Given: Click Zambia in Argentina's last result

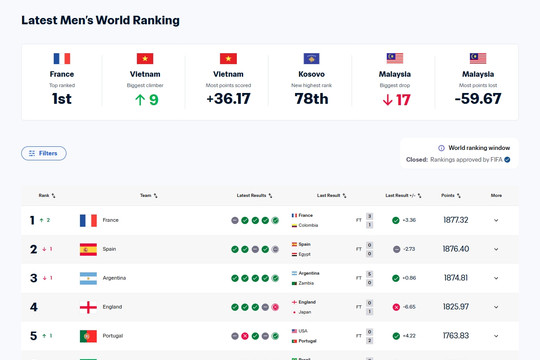Looking at the screenshot, I should (x=306, y=283).
